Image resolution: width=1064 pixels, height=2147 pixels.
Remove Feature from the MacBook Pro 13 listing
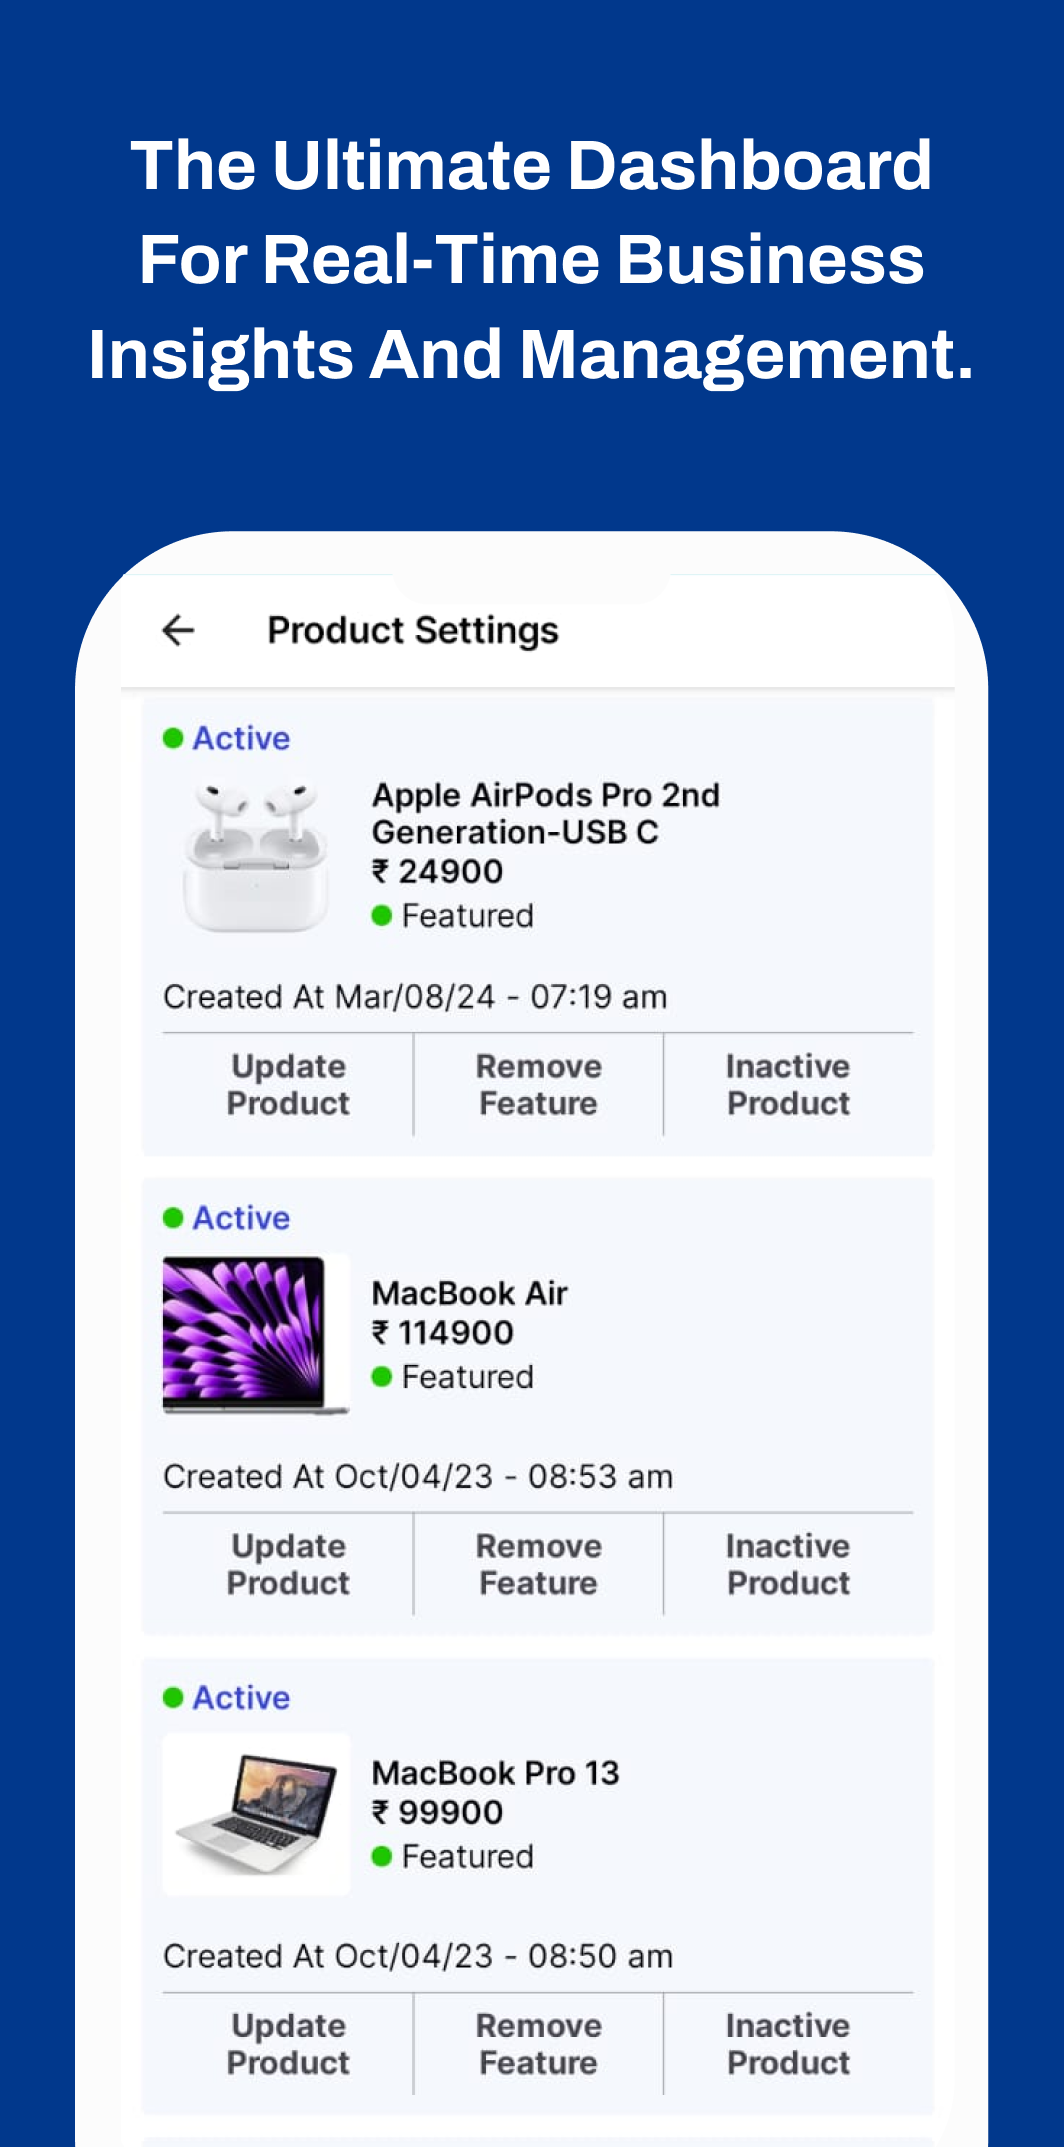point(537,2044)
